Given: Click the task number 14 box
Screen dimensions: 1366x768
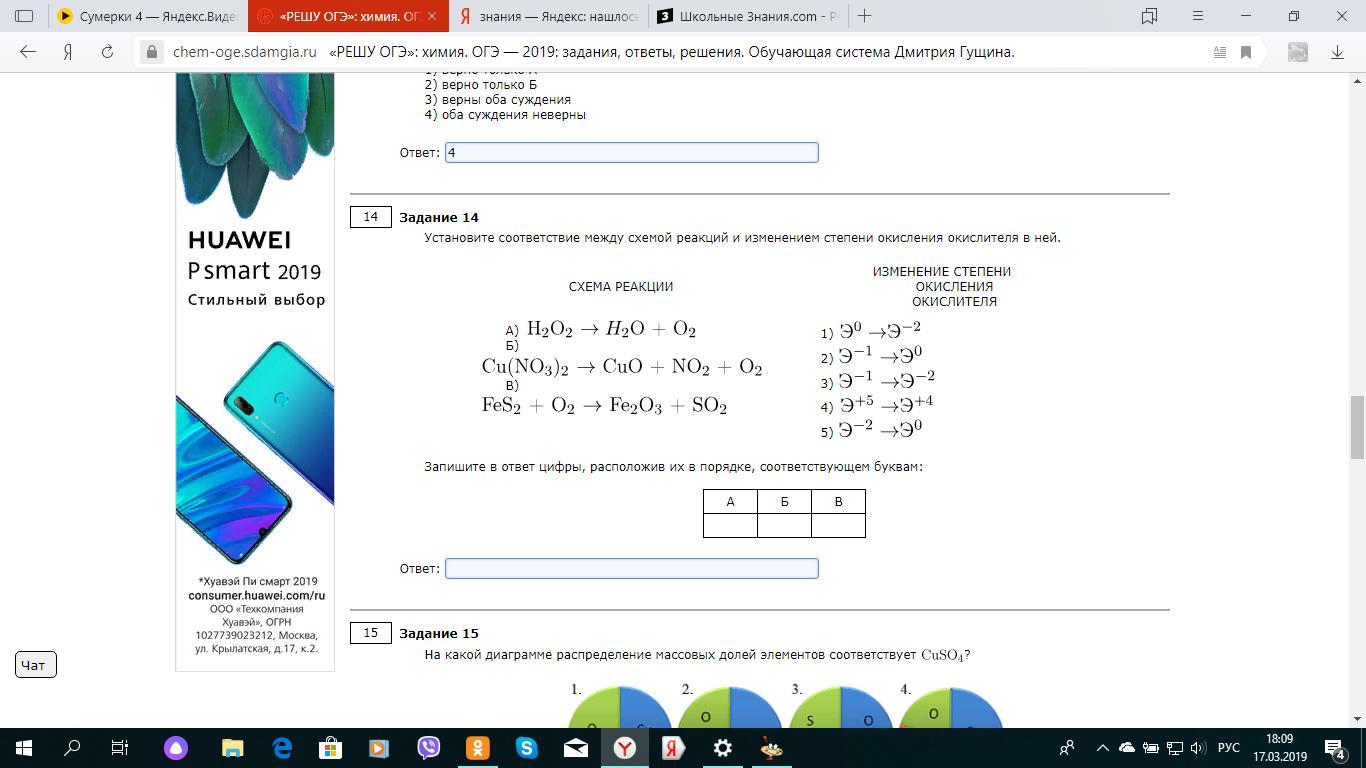Looking at the screenshot, I should [370, 217].
